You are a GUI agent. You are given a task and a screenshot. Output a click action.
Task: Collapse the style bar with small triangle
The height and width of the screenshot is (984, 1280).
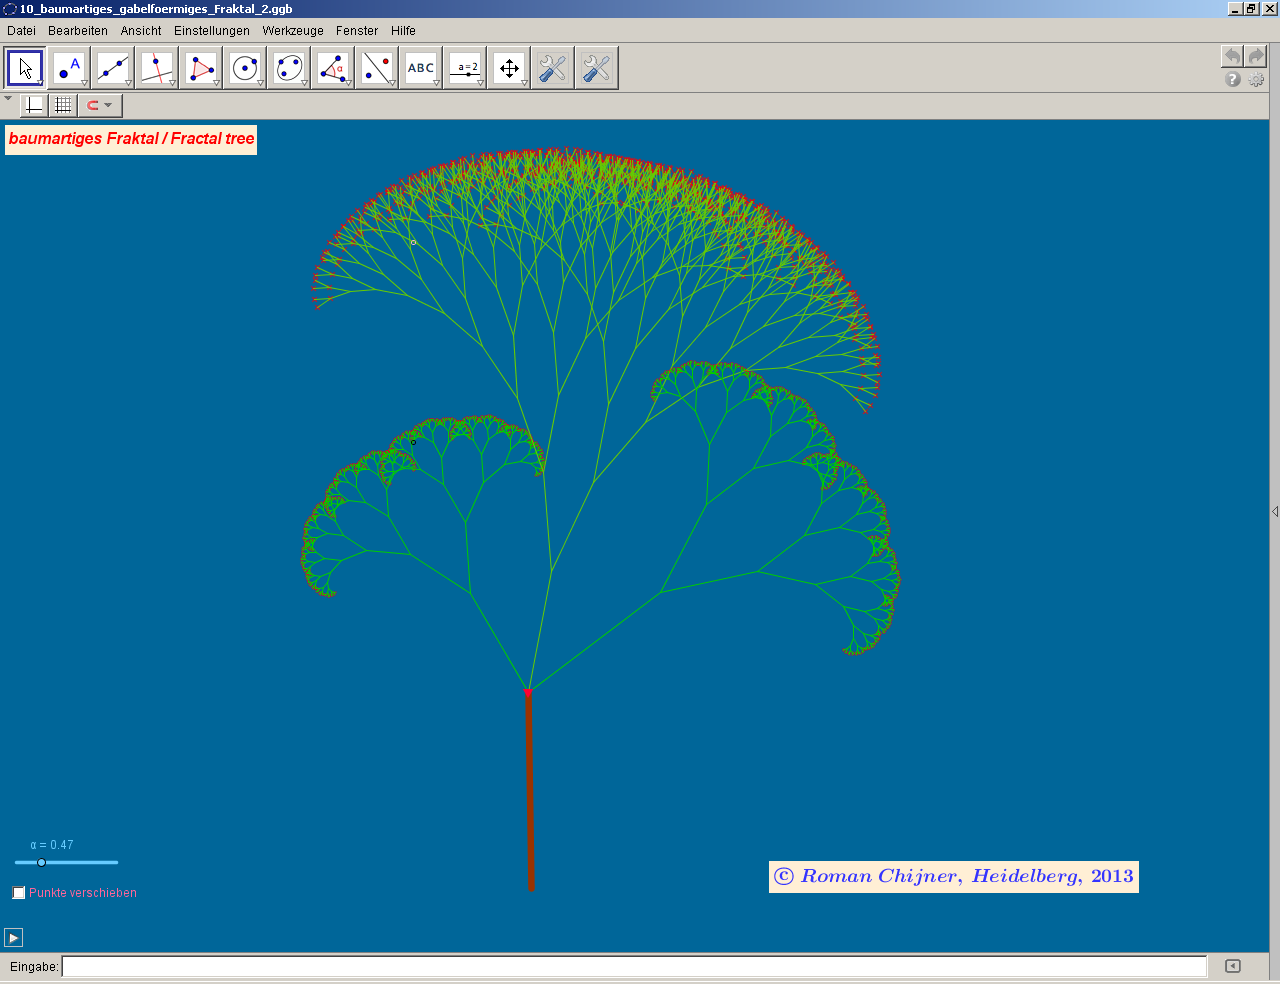pos(8,98)
